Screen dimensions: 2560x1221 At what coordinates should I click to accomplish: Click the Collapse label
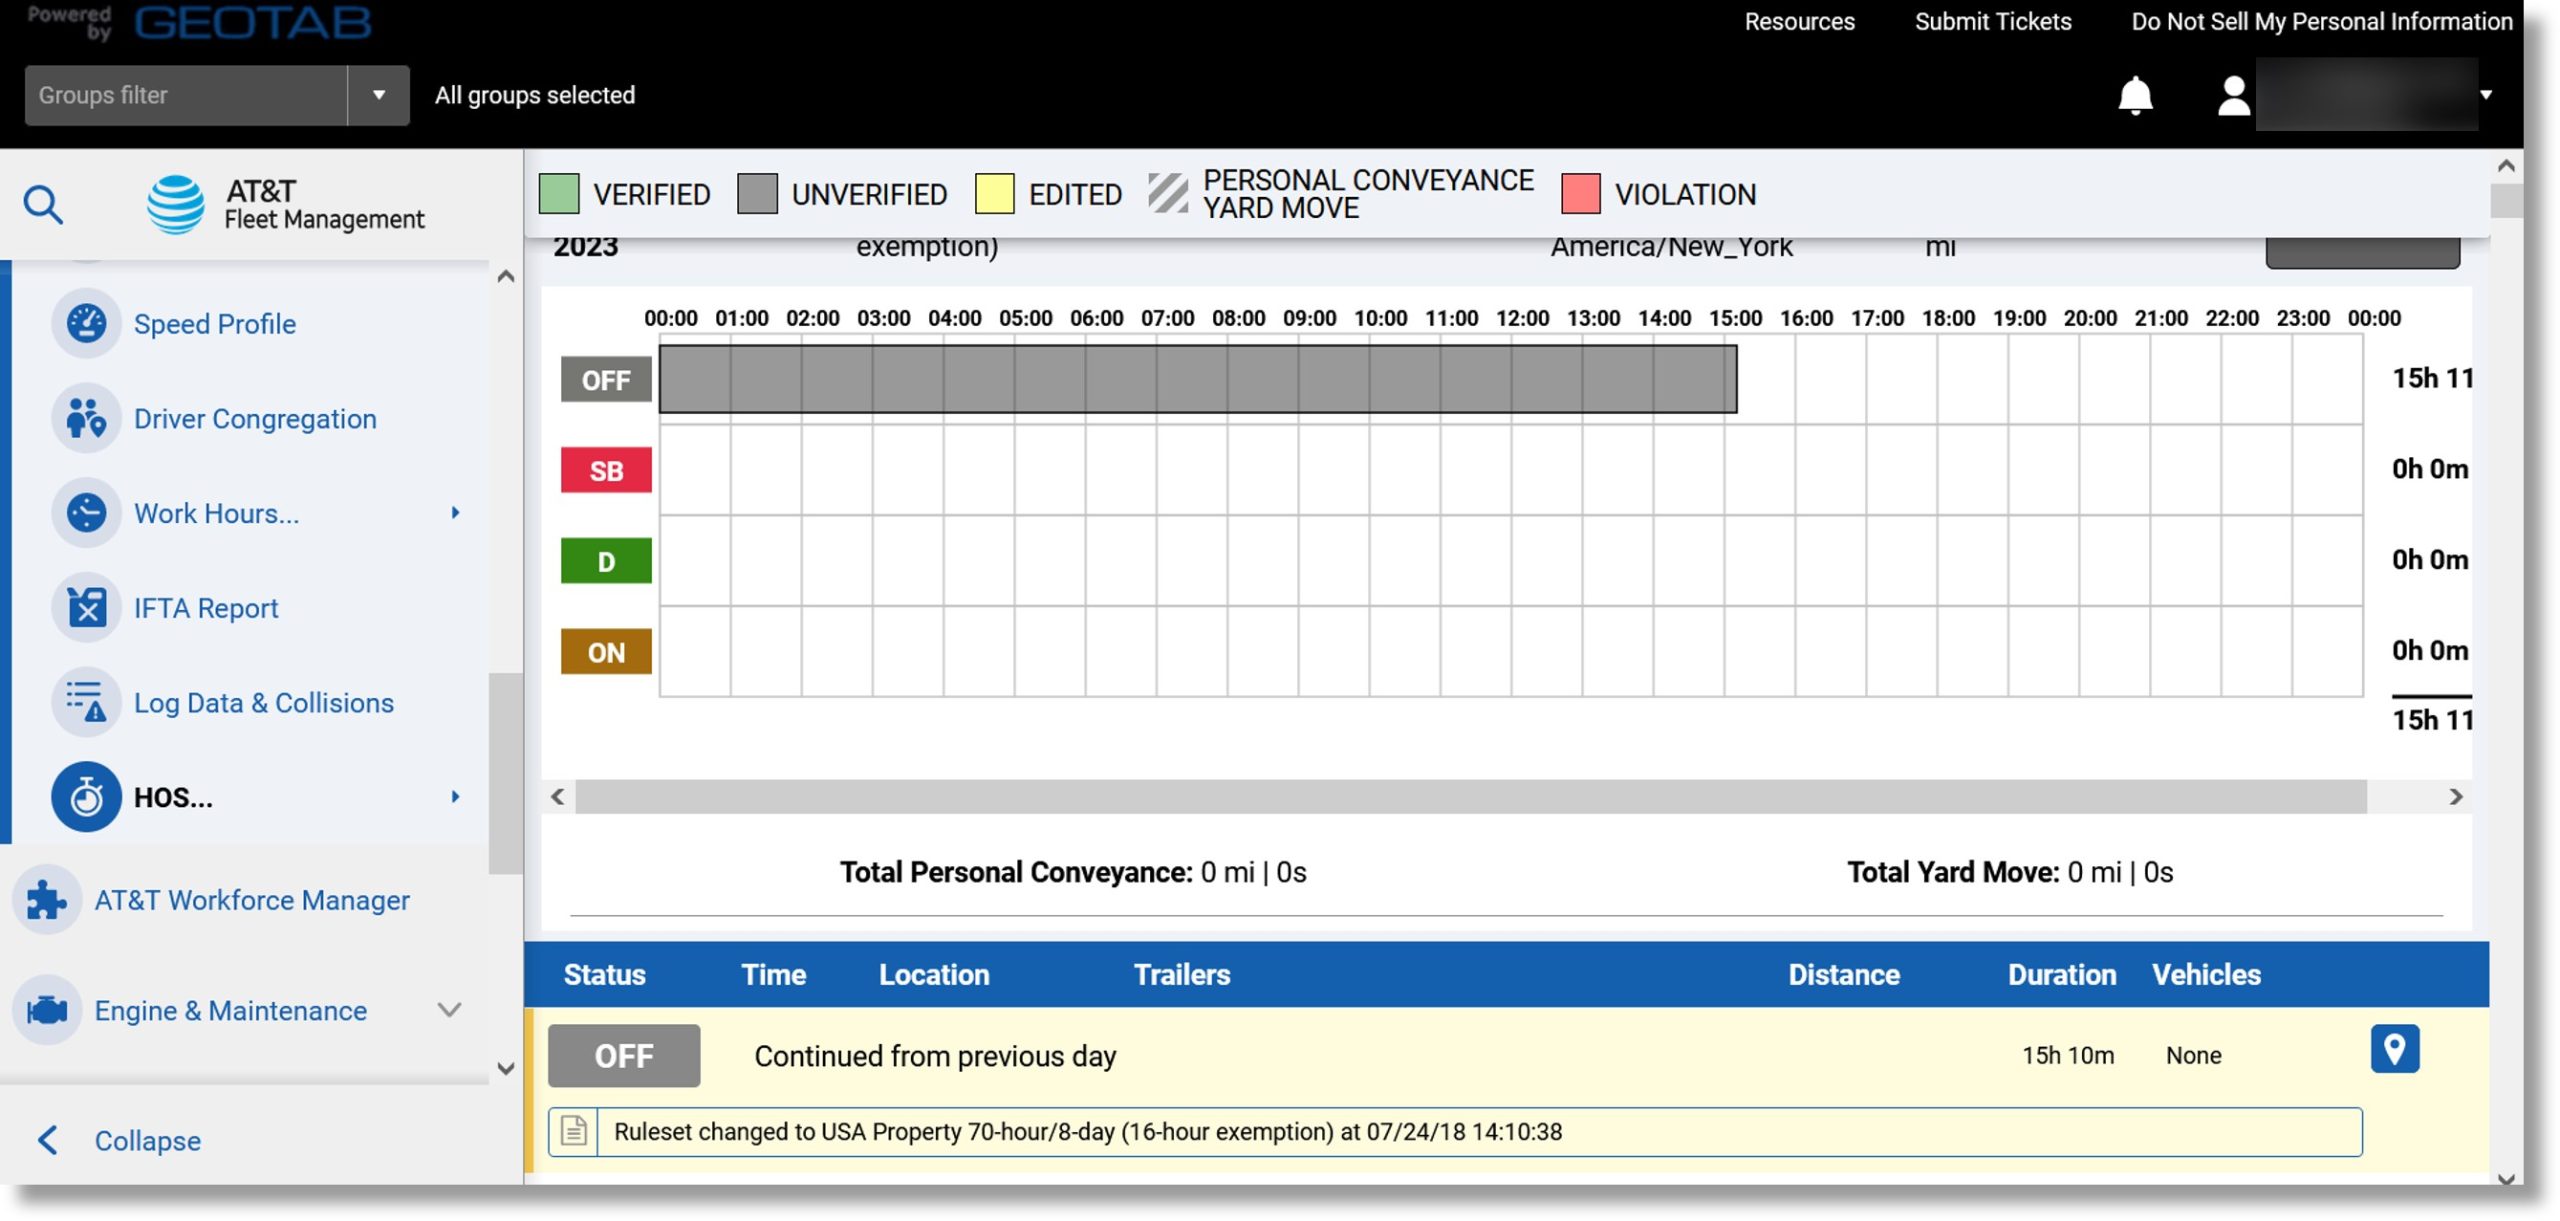[148, 1140]
